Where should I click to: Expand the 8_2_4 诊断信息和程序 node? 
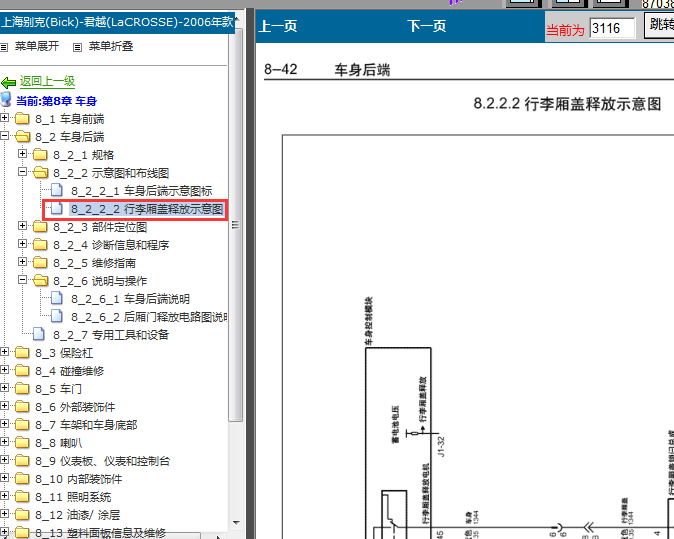coord(22,243)
